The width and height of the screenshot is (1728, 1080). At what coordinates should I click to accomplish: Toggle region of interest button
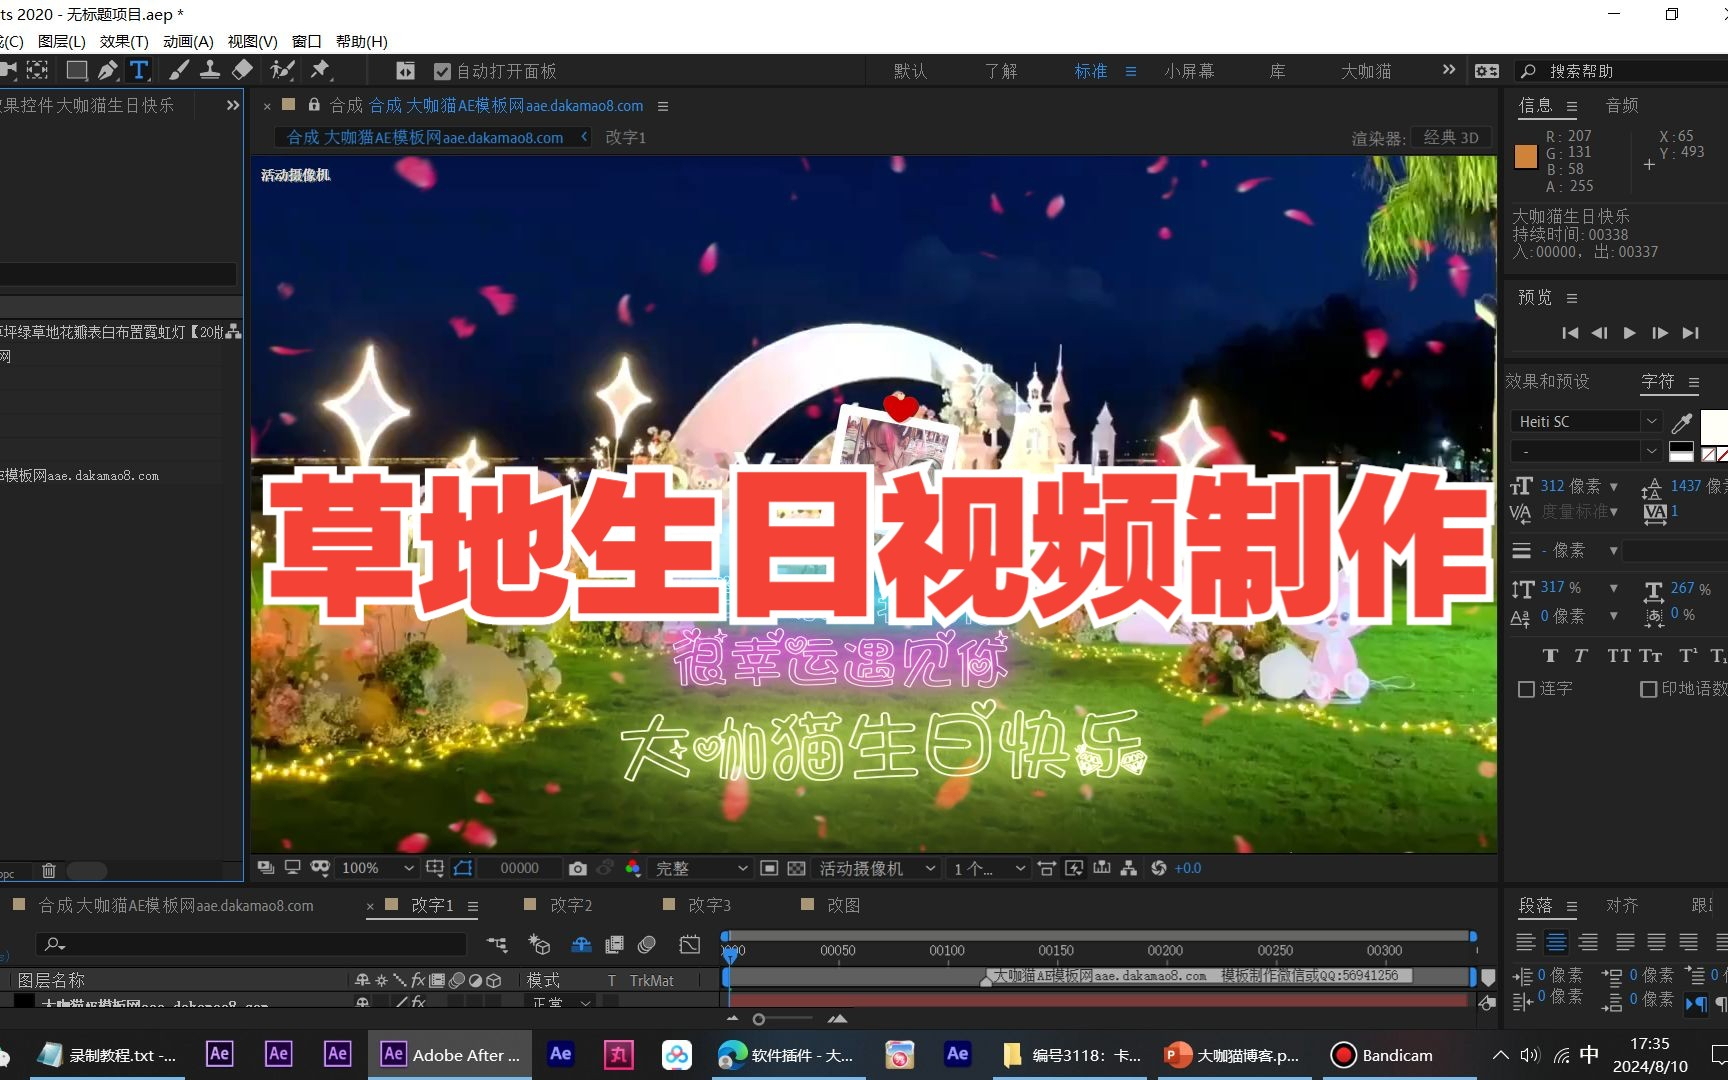pyautogui.click(x=769, y=868)
